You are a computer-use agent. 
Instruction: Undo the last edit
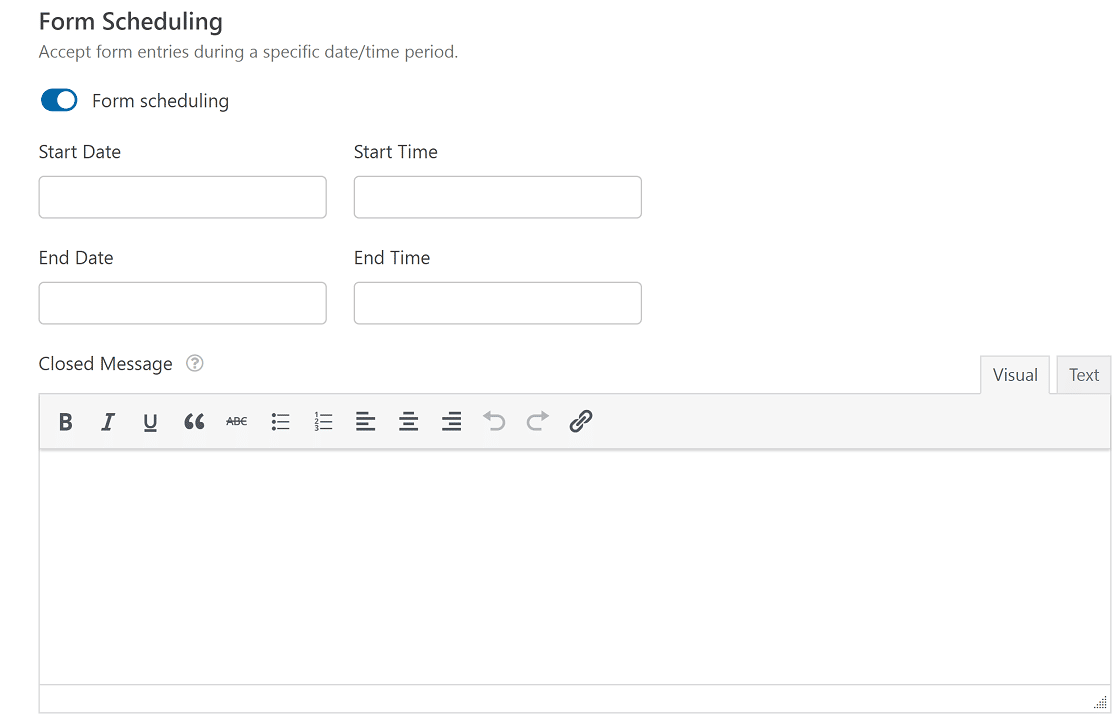(x=494, y=422)
